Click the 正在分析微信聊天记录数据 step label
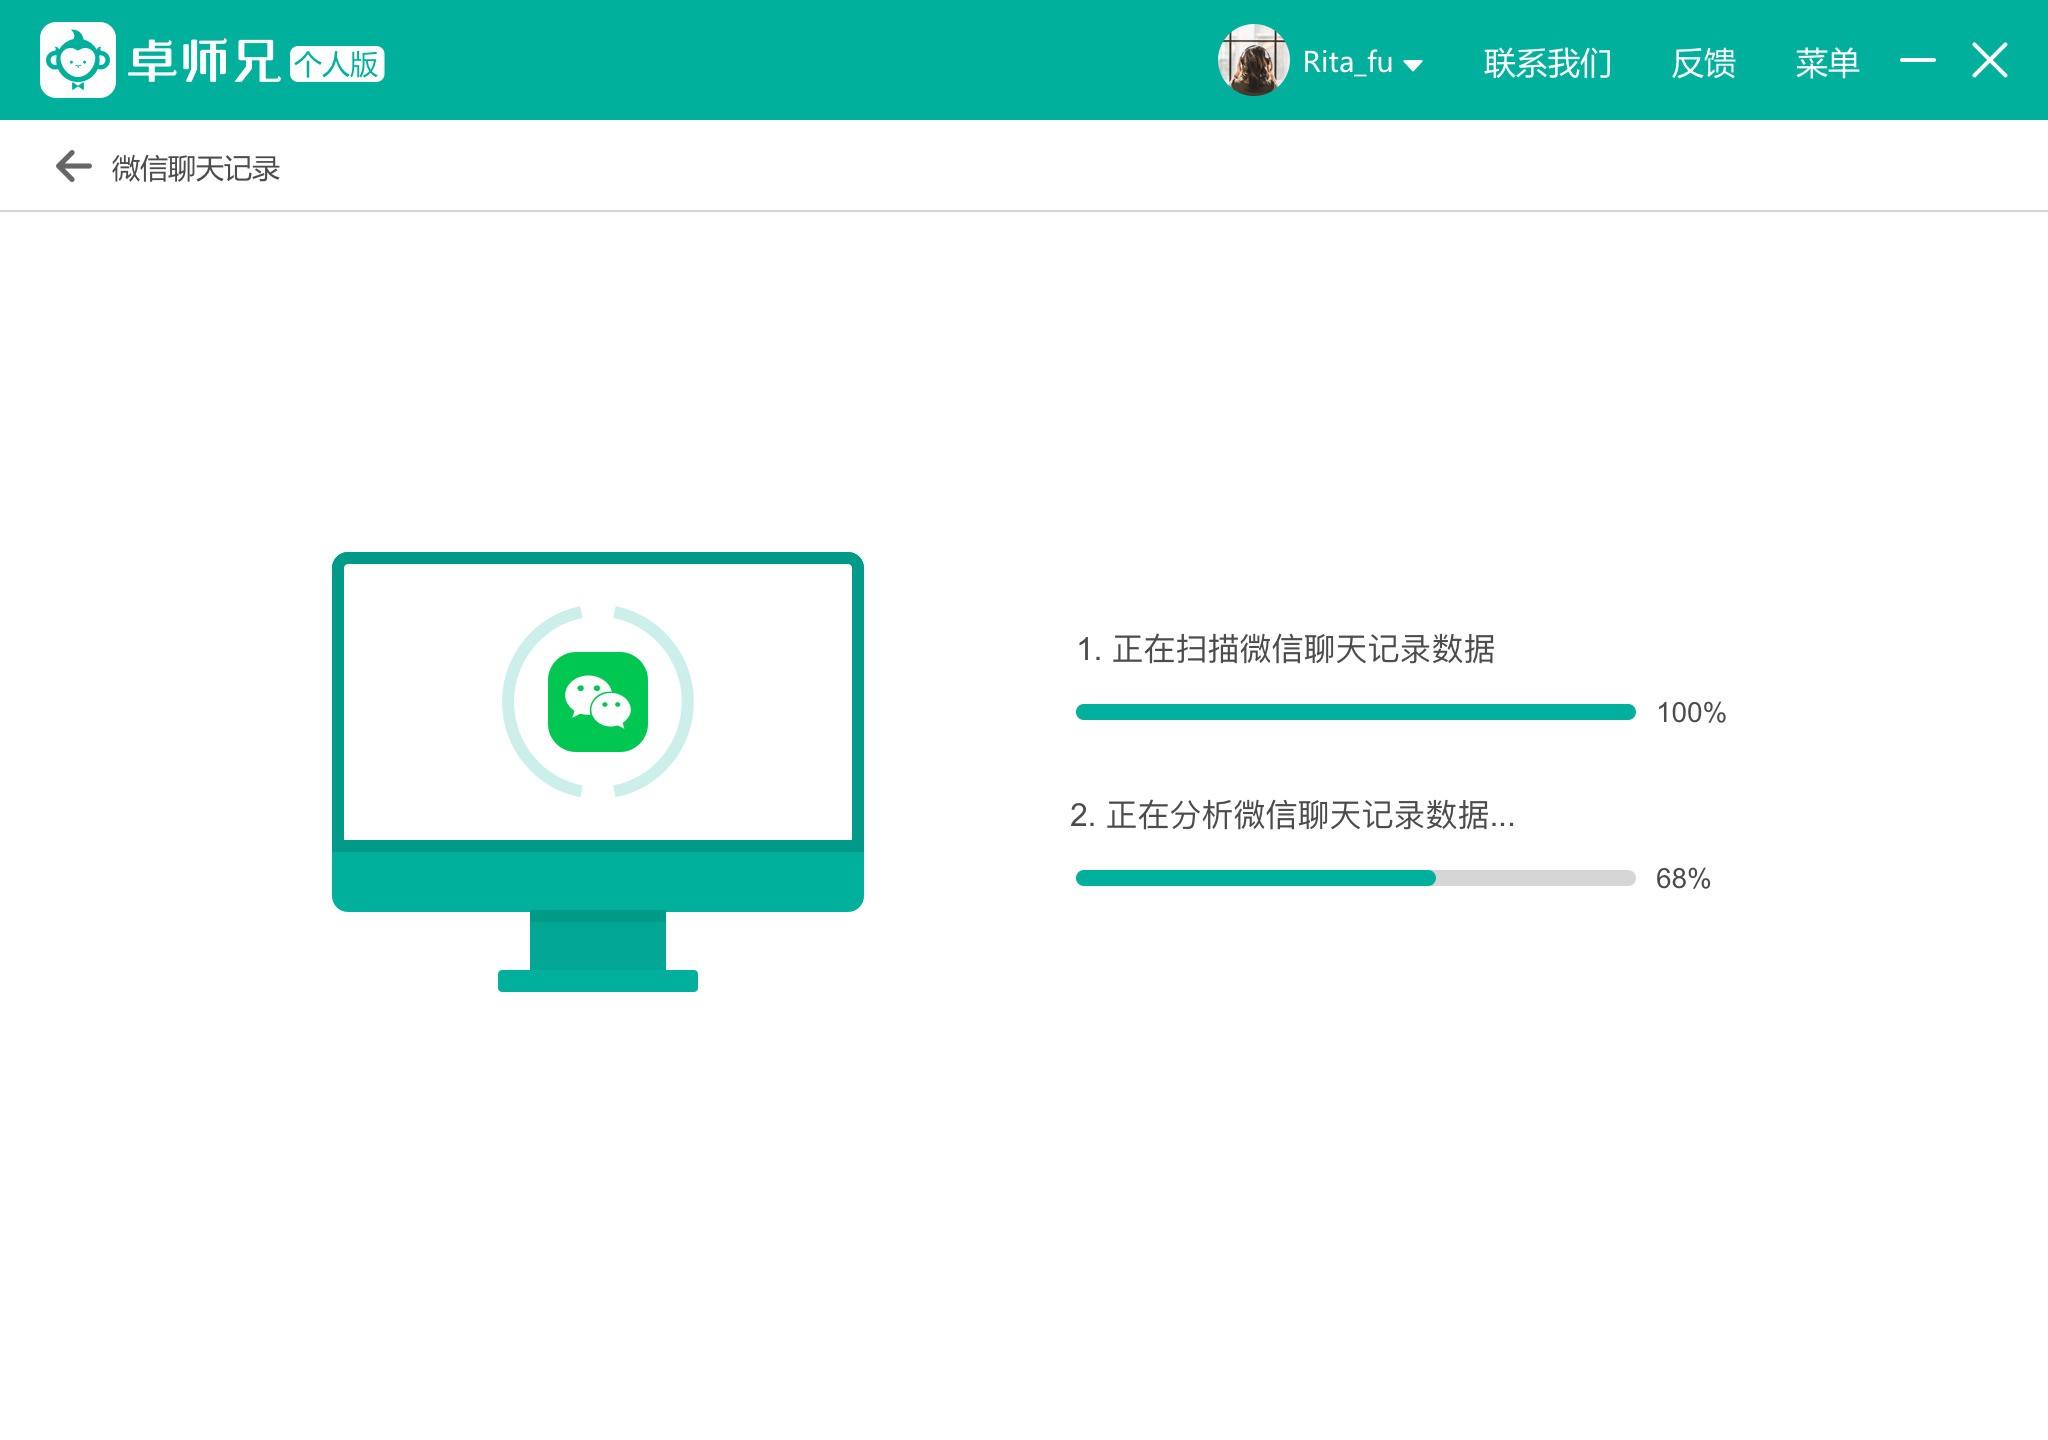This screenshot has height=1440, width=2048. [1292, 815]
